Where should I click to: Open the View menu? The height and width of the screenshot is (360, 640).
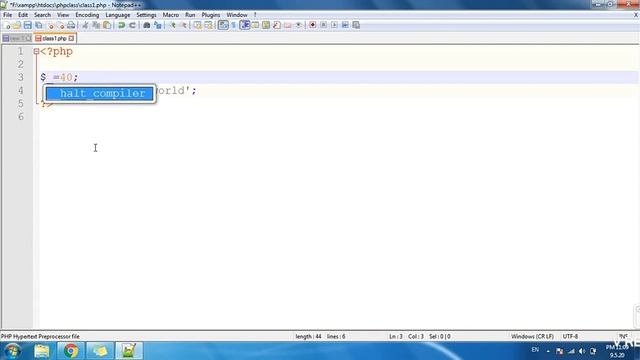[x=63, y=15]
